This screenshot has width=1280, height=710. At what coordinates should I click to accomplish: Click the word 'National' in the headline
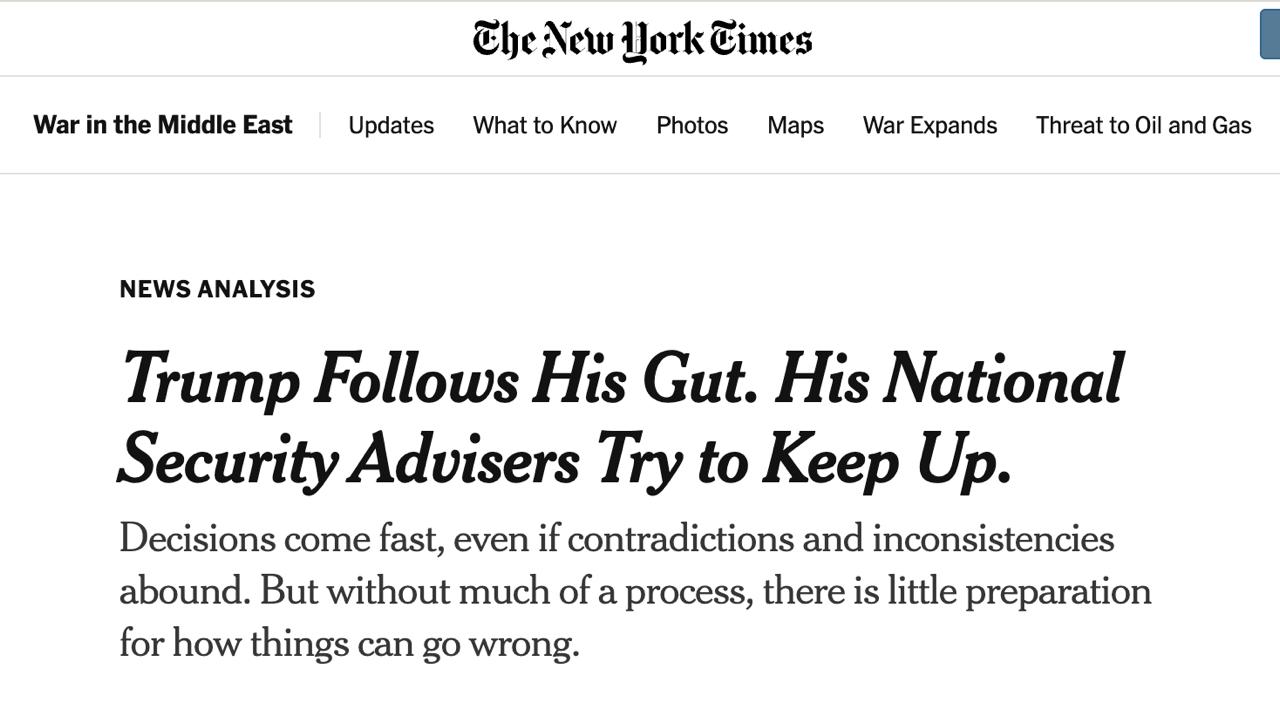click(x=1003, y=379)
